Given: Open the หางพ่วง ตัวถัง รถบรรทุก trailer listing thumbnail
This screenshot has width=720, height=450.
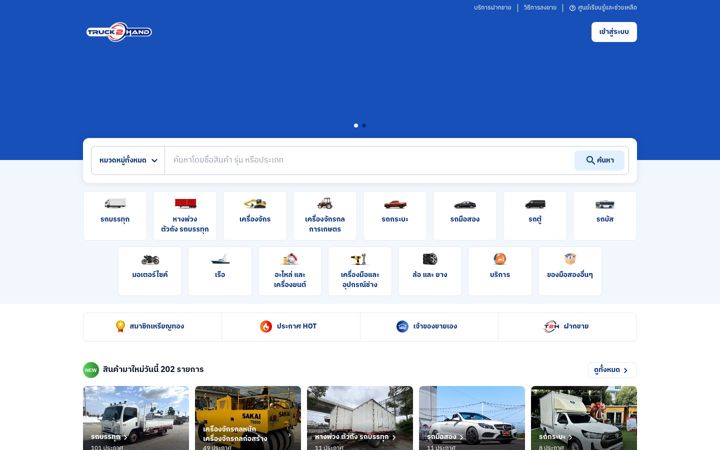Looking at the screenshot, I should tap(360, 418).
